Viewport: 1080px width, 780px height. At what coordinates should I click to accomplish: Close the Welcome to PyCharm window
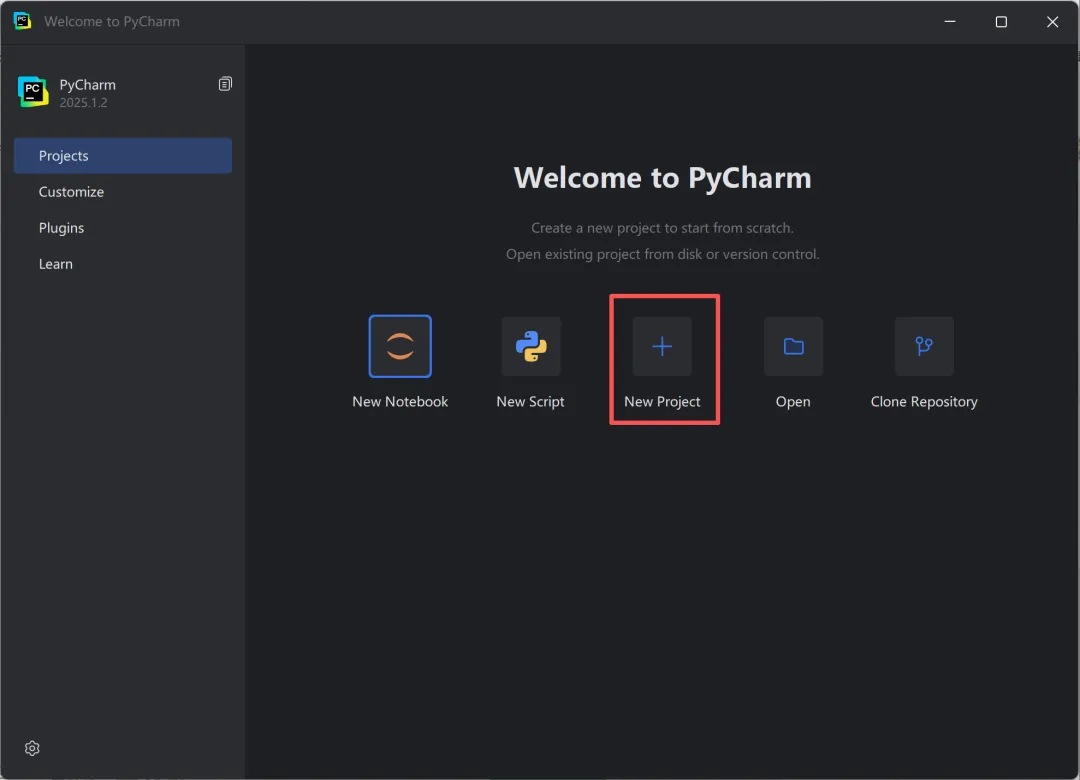(x=1052, y=21)
